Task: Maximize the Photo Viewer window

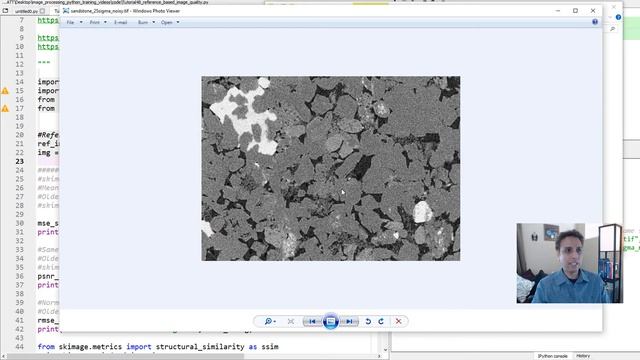Action: point(575,11)
